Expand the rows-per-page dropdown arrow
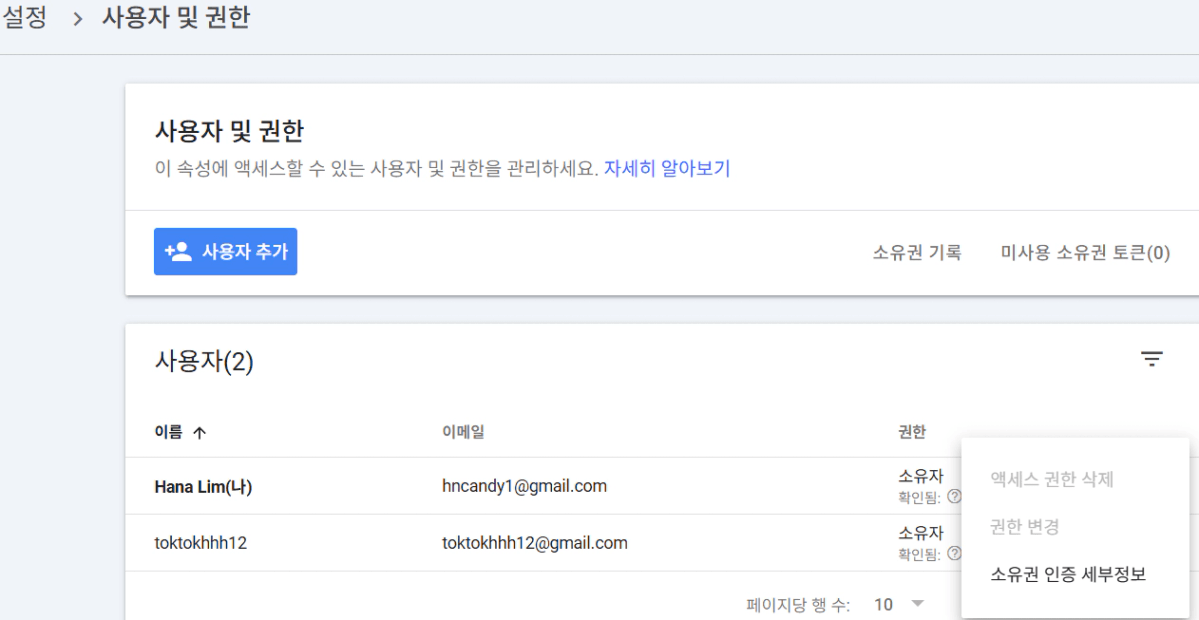The image size is (1199, 620). pos(917,604)
